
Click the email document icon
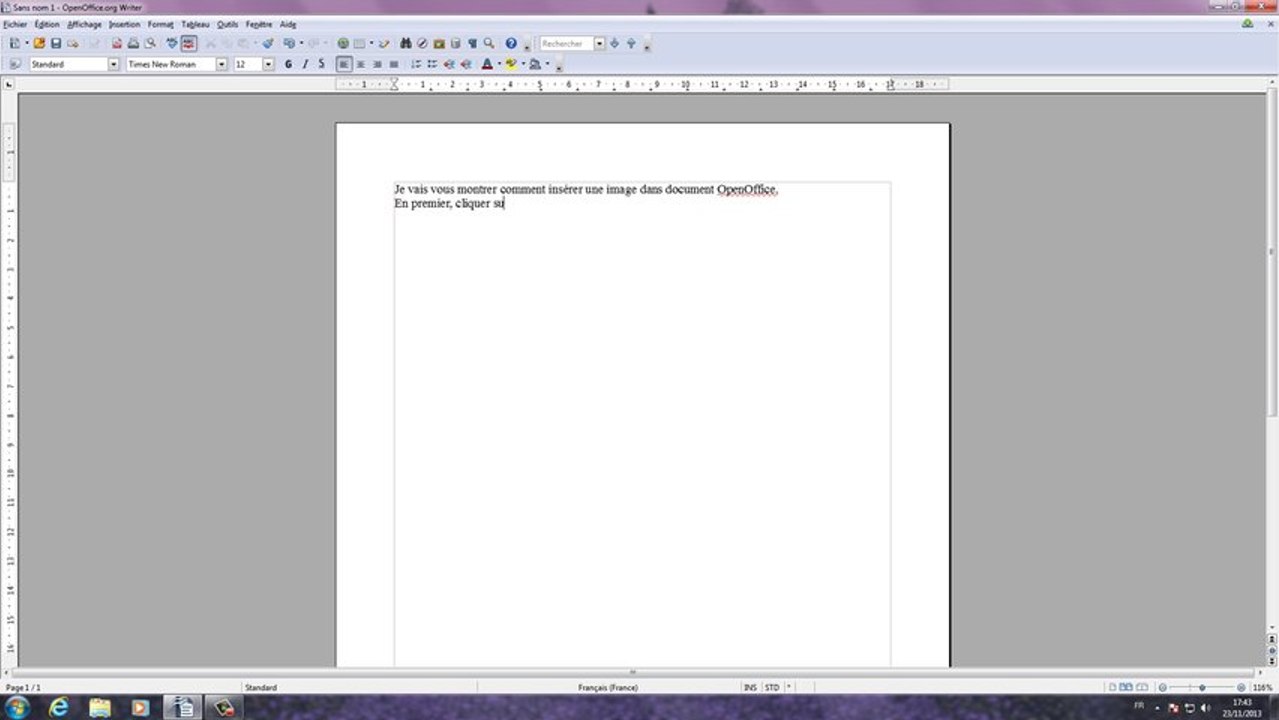pos(73,44)
